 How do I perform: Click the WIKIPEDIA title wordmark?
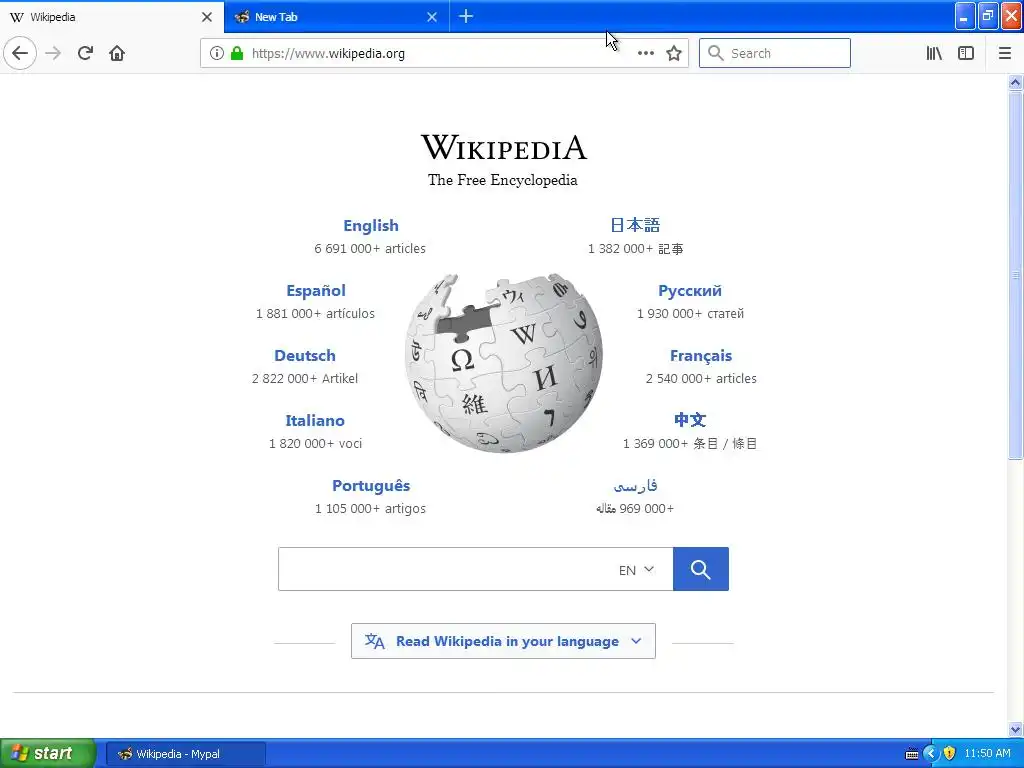click(x=504, y=147)
